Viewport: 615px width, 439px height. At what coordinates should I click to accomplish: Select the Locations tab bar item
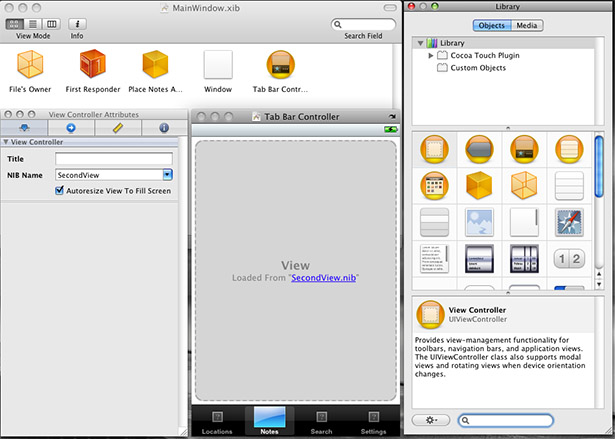[x=217, y=422]
